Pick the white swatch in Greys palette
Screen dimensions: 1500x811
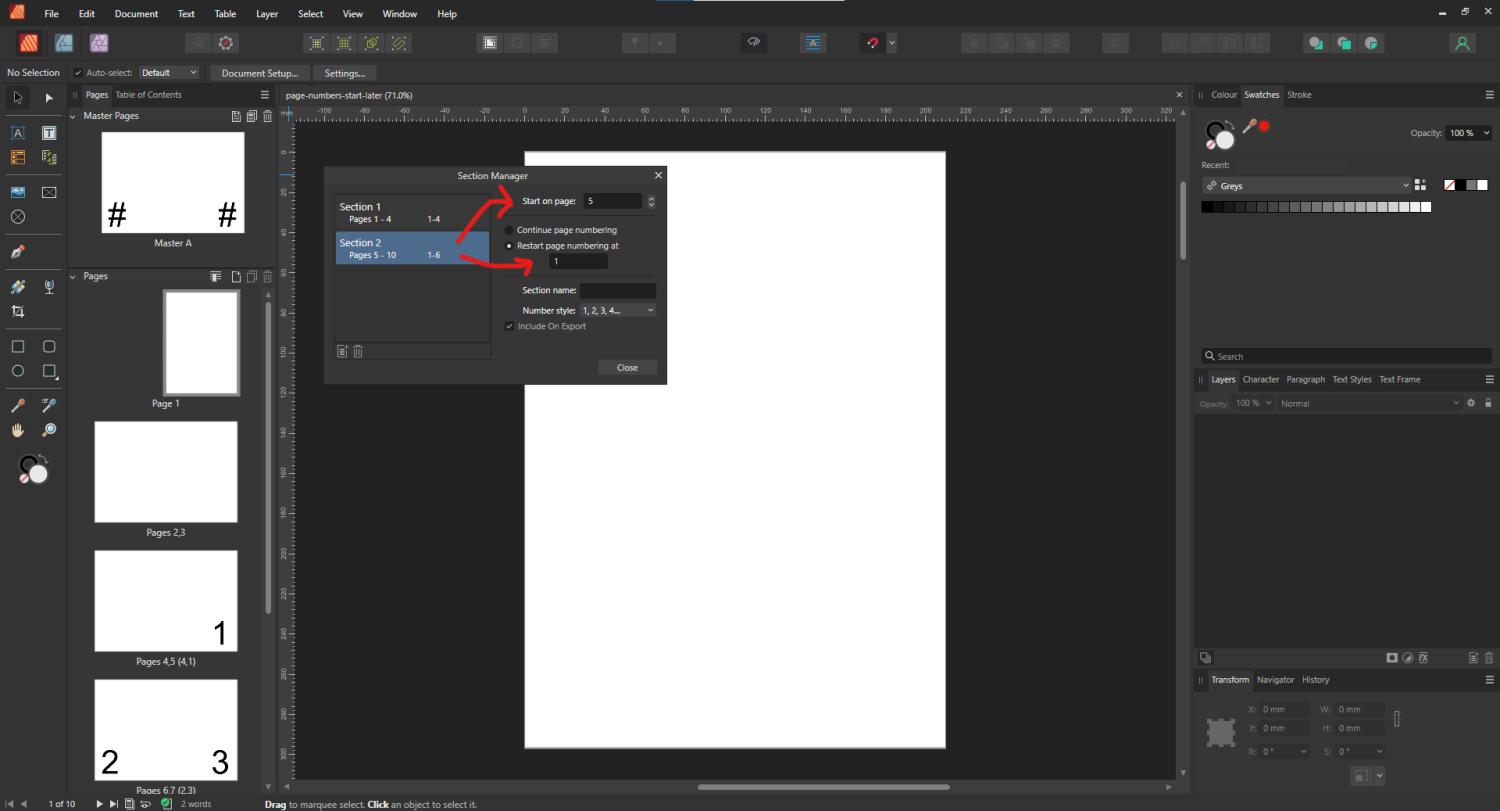pos(1425,206)
